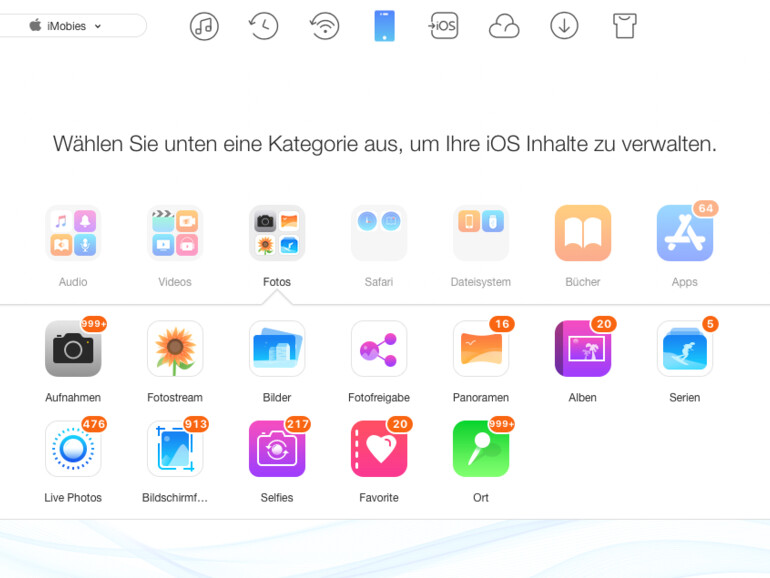Open the Alben albums icon
Viewport: 770px width, 578px height.
point(583,349)
